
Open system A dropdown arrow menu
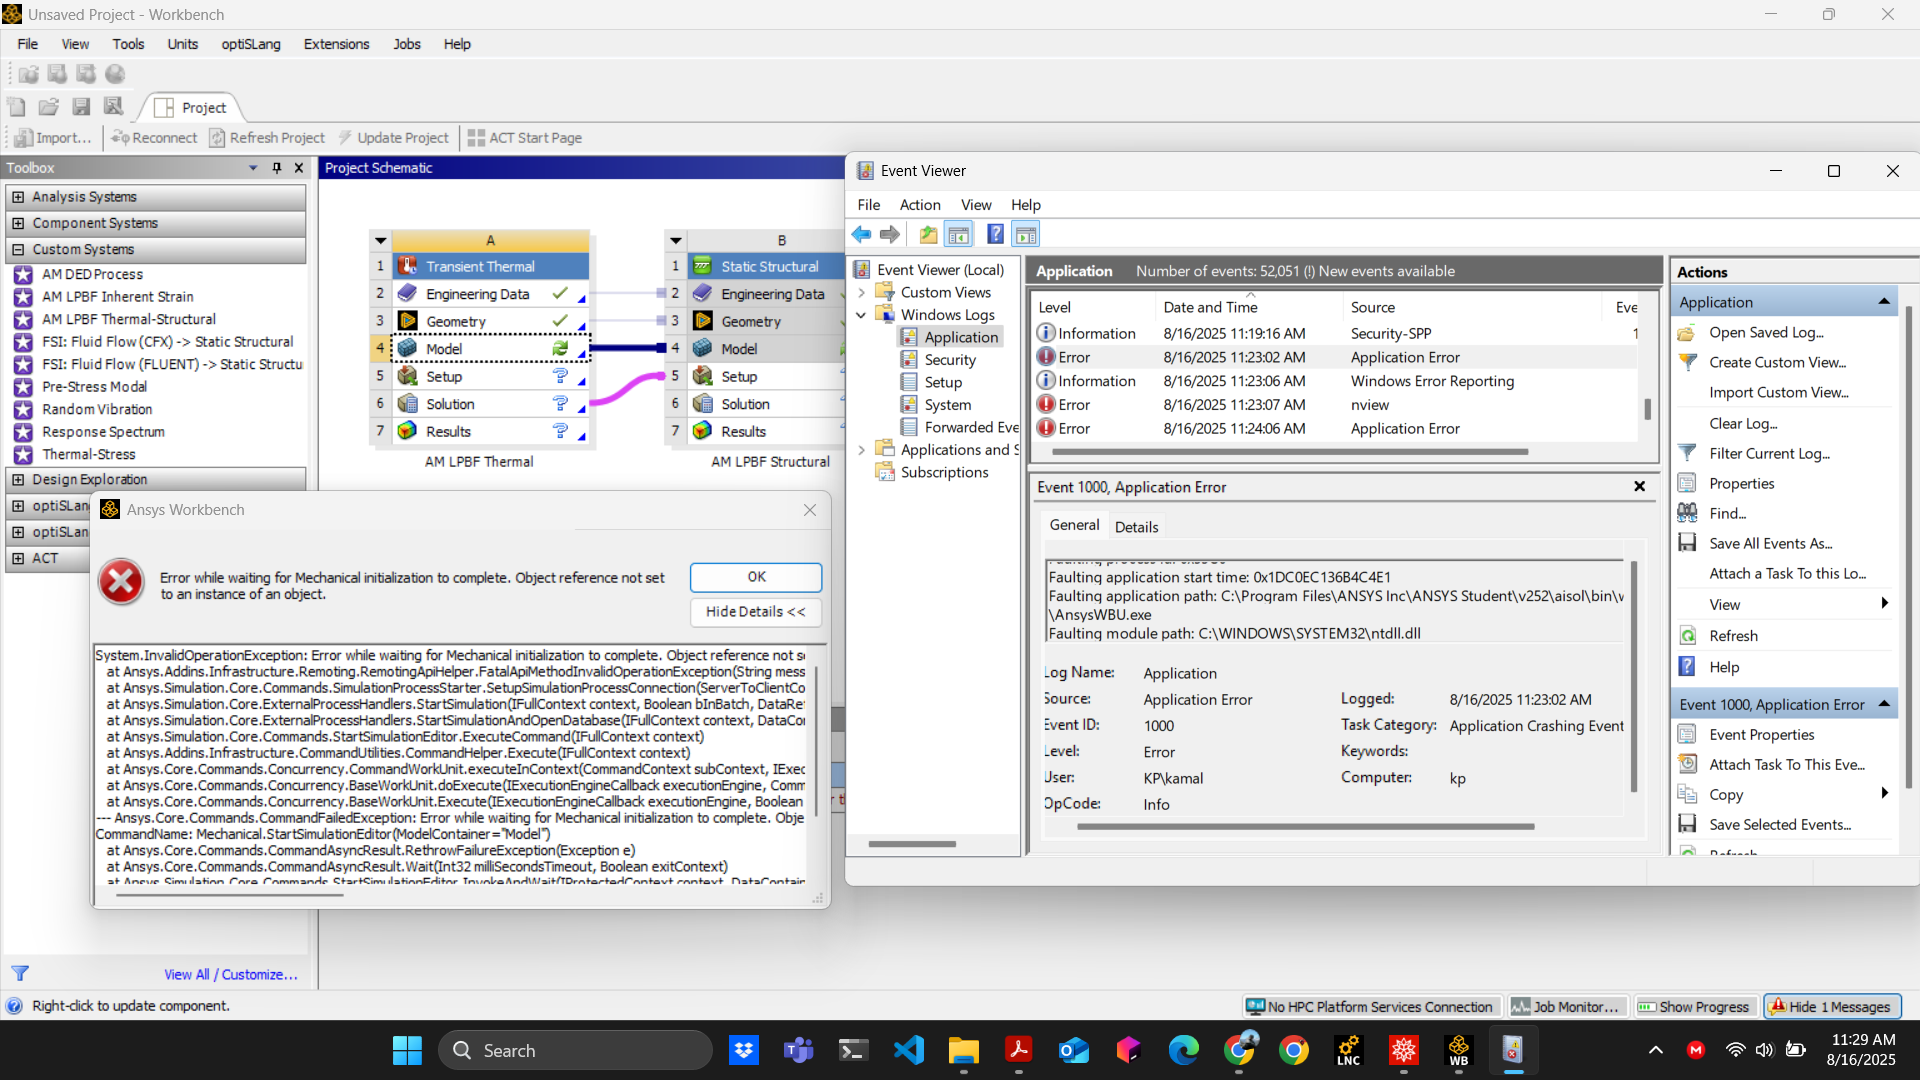click(381, 241)
